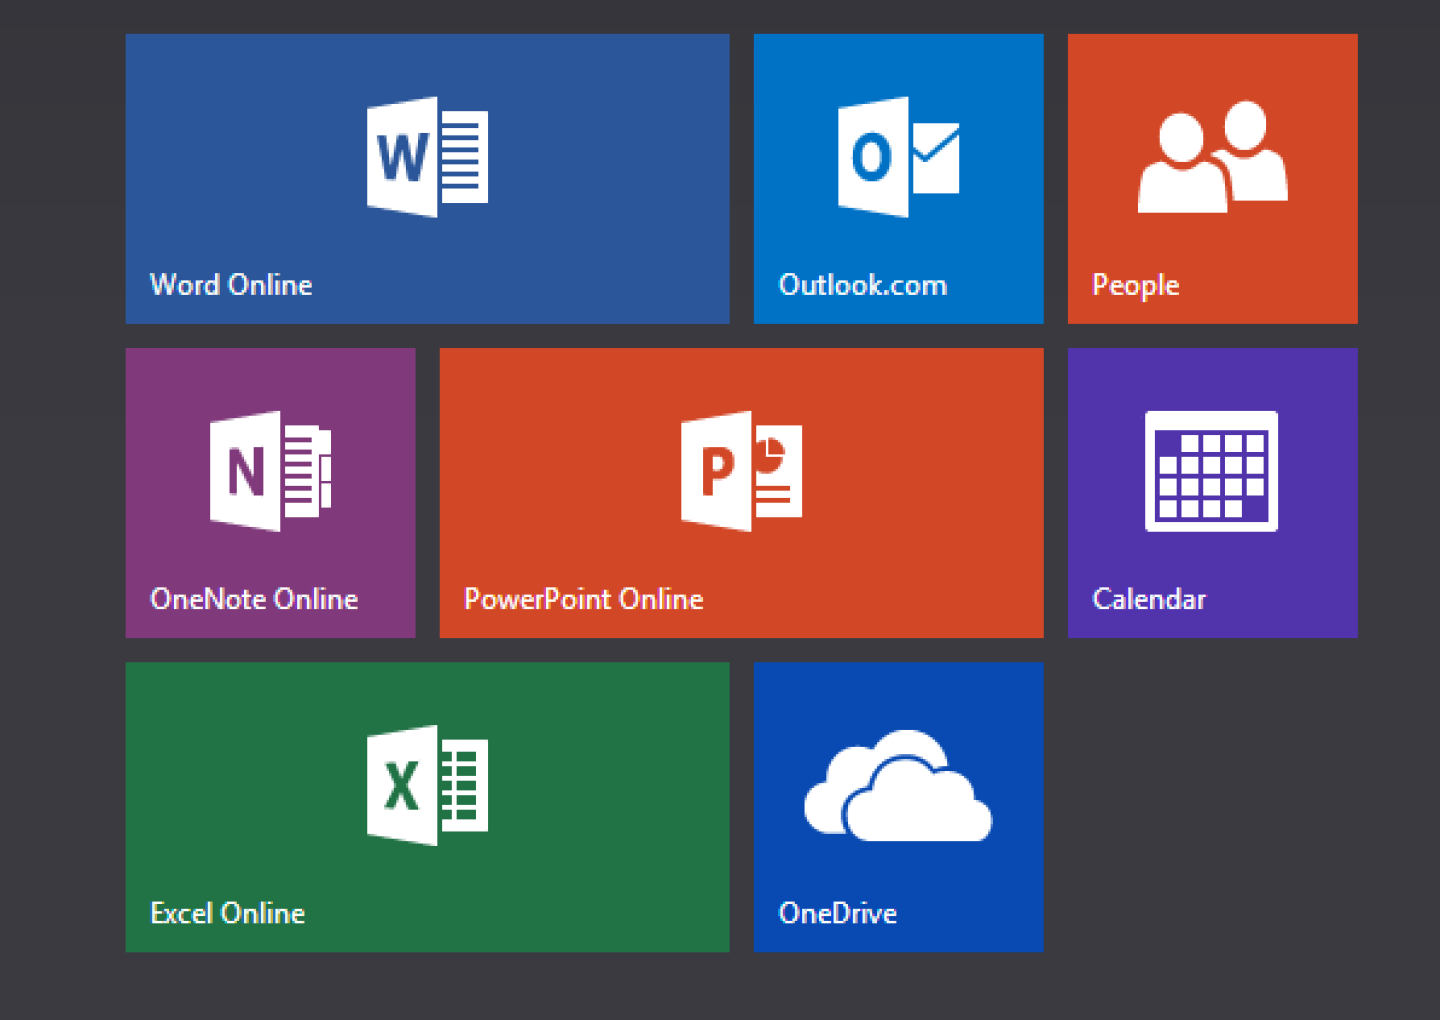Select the Excel Online label

[227, 912]
